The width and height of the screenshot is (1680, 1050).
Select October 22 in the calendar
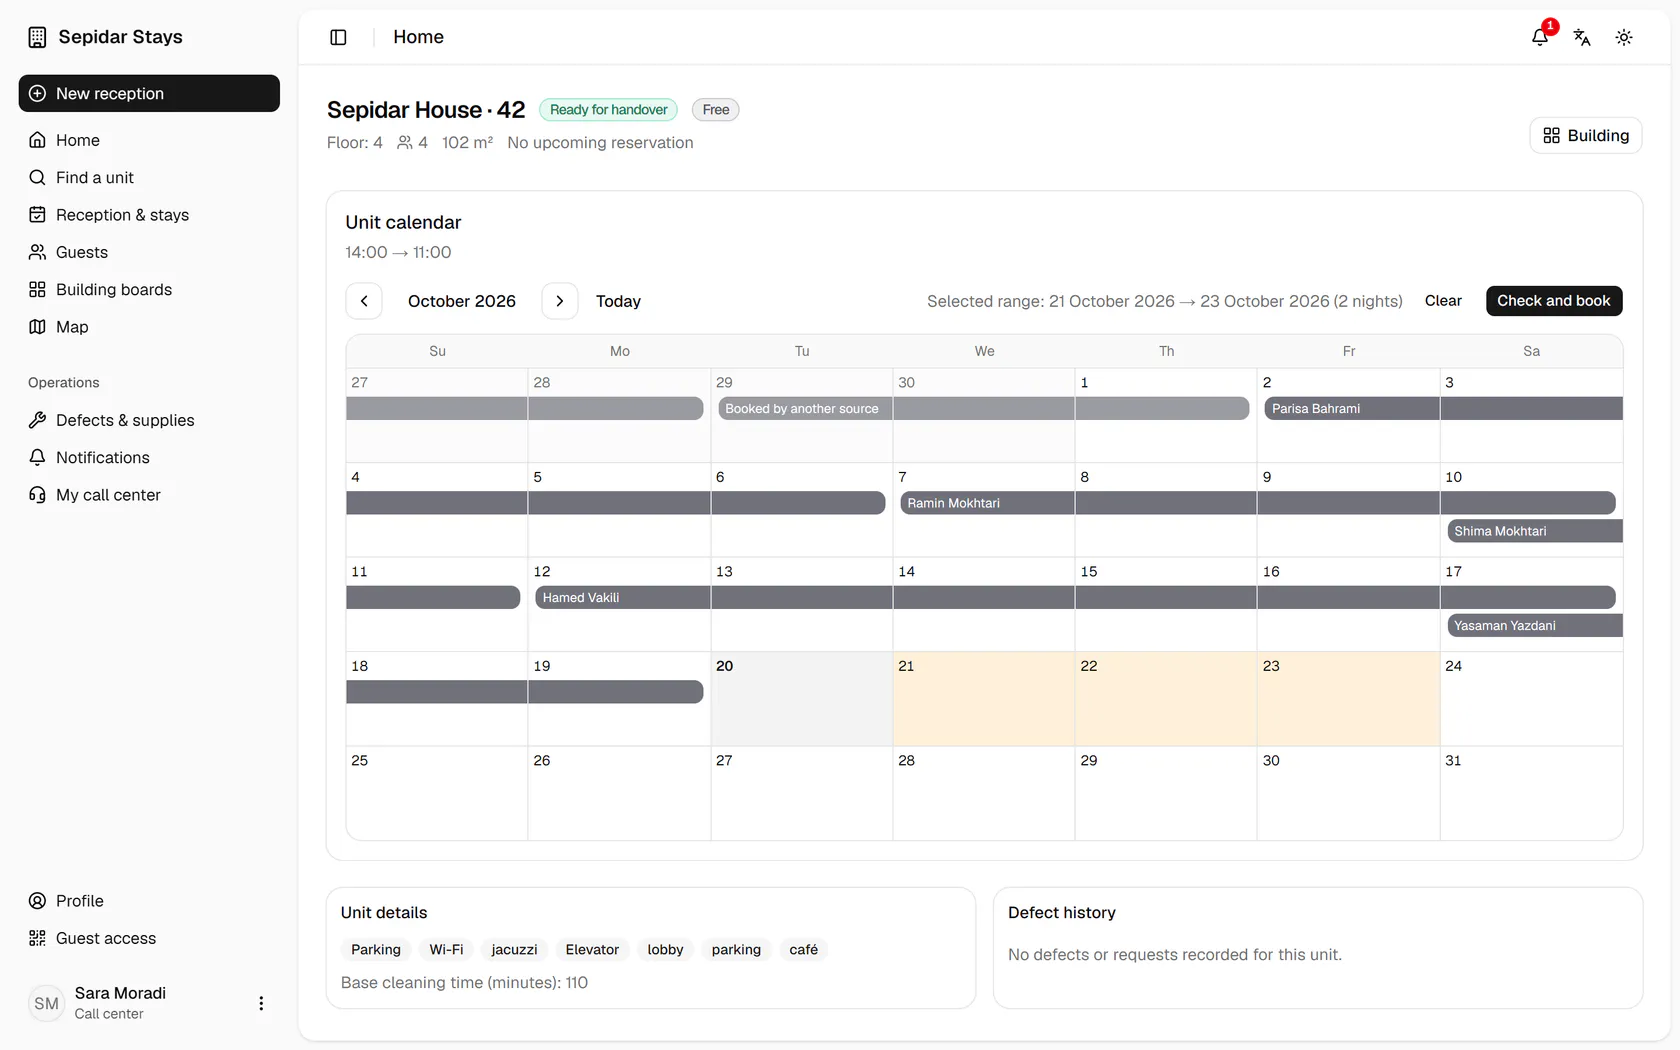click(1166, 699)
